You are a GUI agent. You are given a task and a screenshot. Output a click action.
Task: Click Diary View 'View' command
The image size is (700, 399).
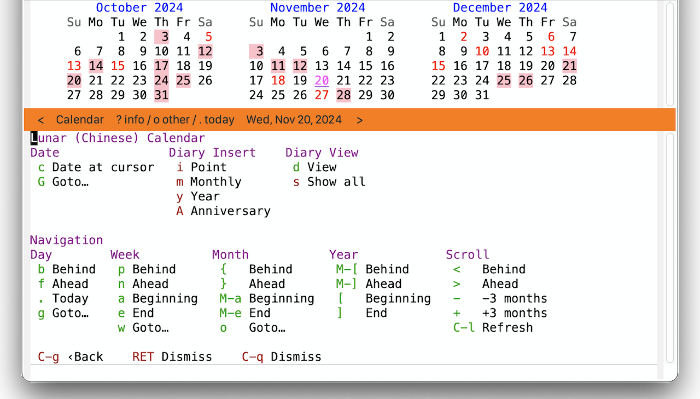coord(314,167)
